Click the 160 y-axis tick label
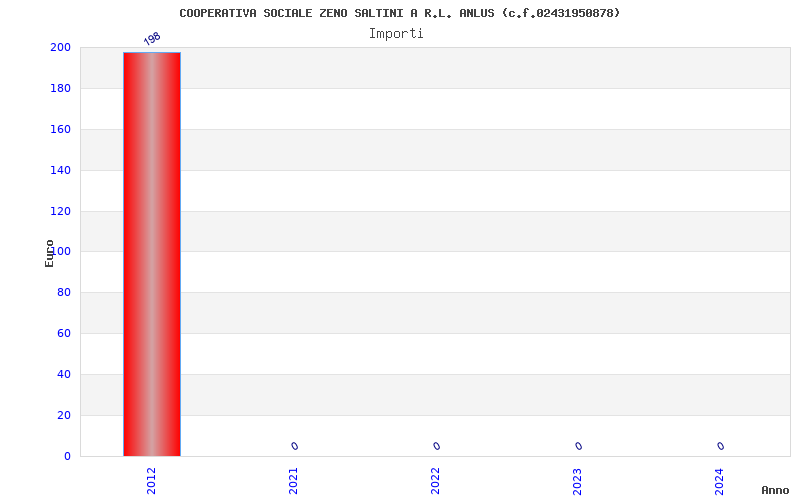The height and width of the screenshot is (500, 800). (x=60, y=129)
